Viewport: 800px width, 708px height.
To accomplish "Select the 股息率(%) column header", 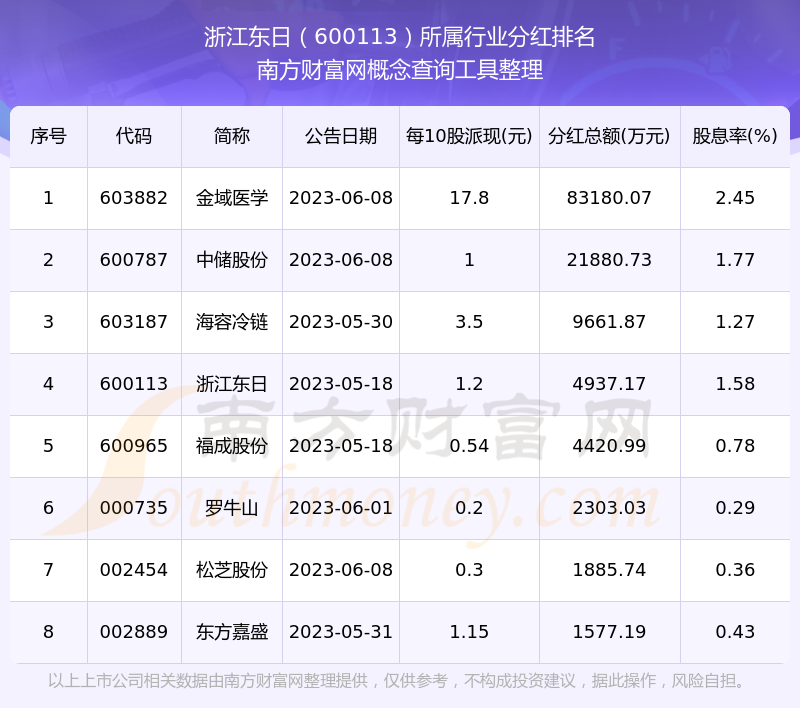I will [x=735, y=136].
